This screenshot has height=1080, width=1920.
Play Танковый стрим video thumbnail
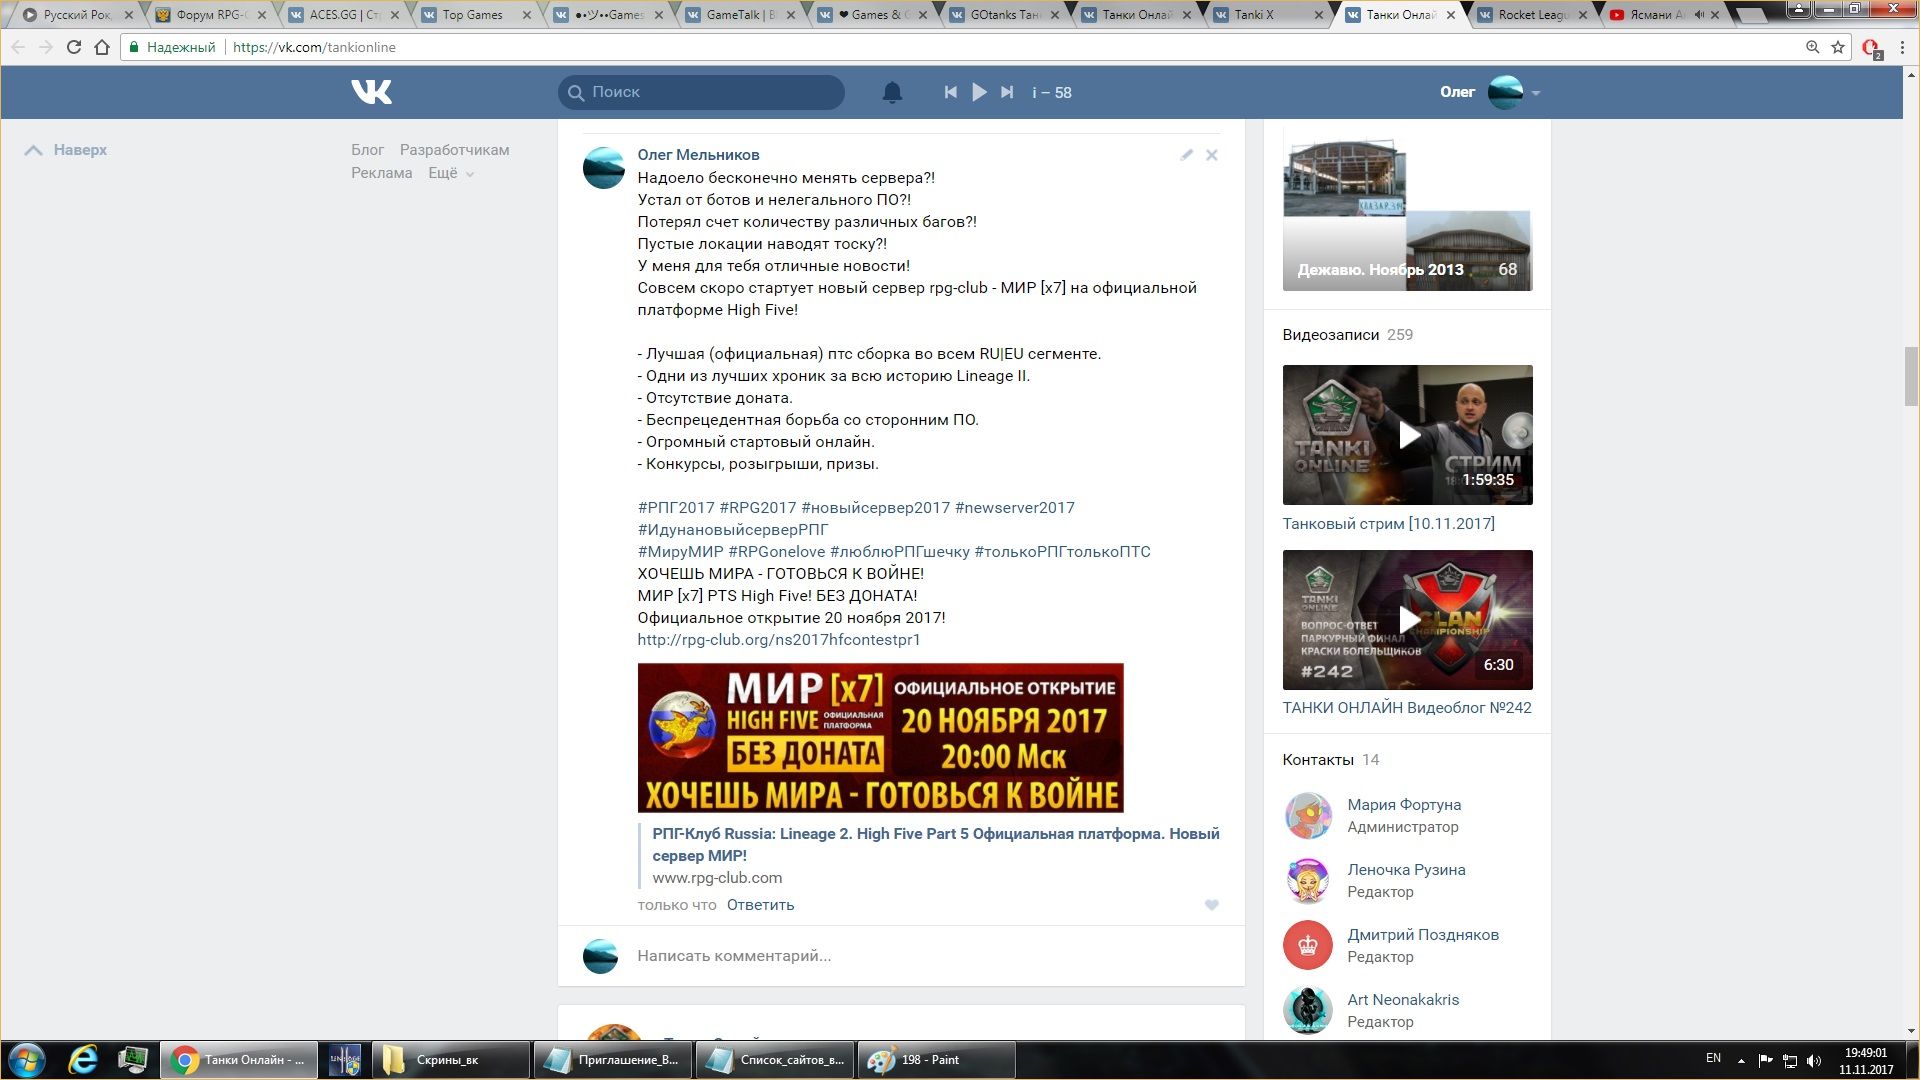pyautogui.click(x=1407, y=435)
